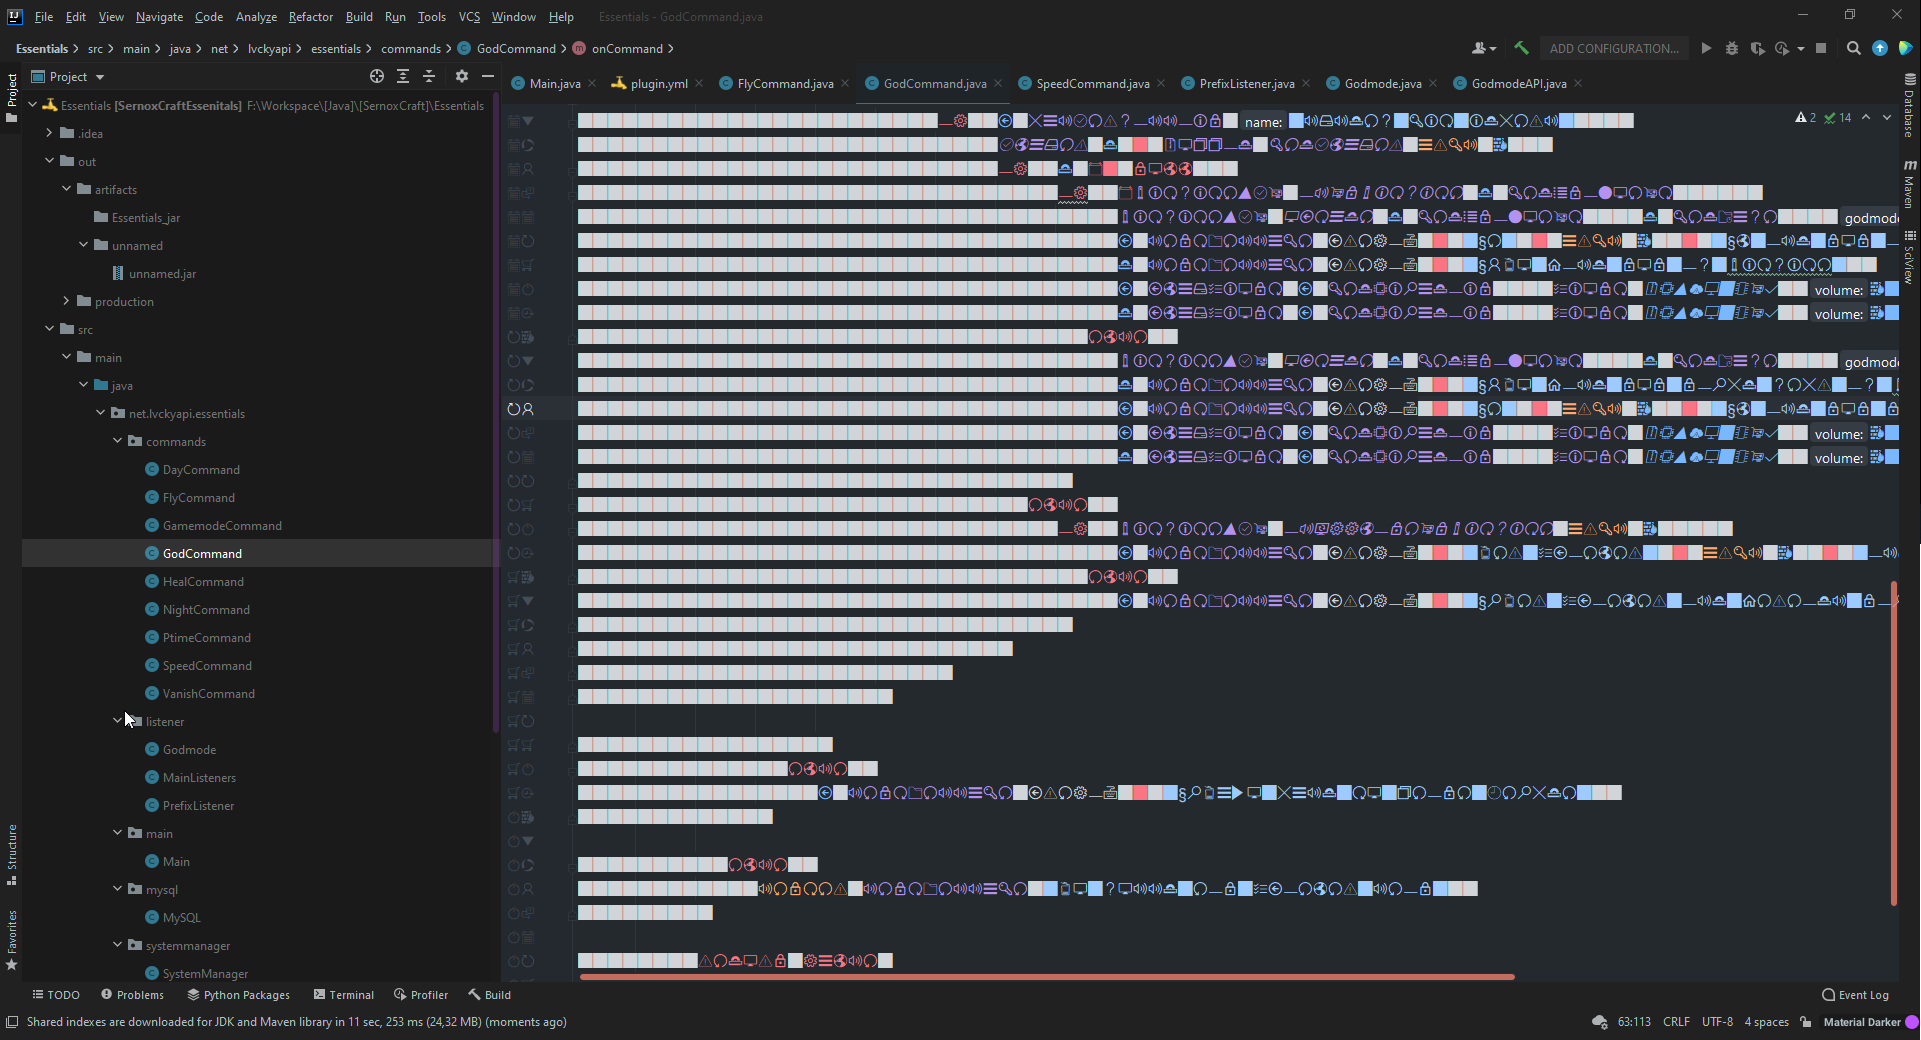Click ADD CONFIGURATION button
Image resolution: width=1921 pixels, height=1040 pixels.
(1613, 48)
